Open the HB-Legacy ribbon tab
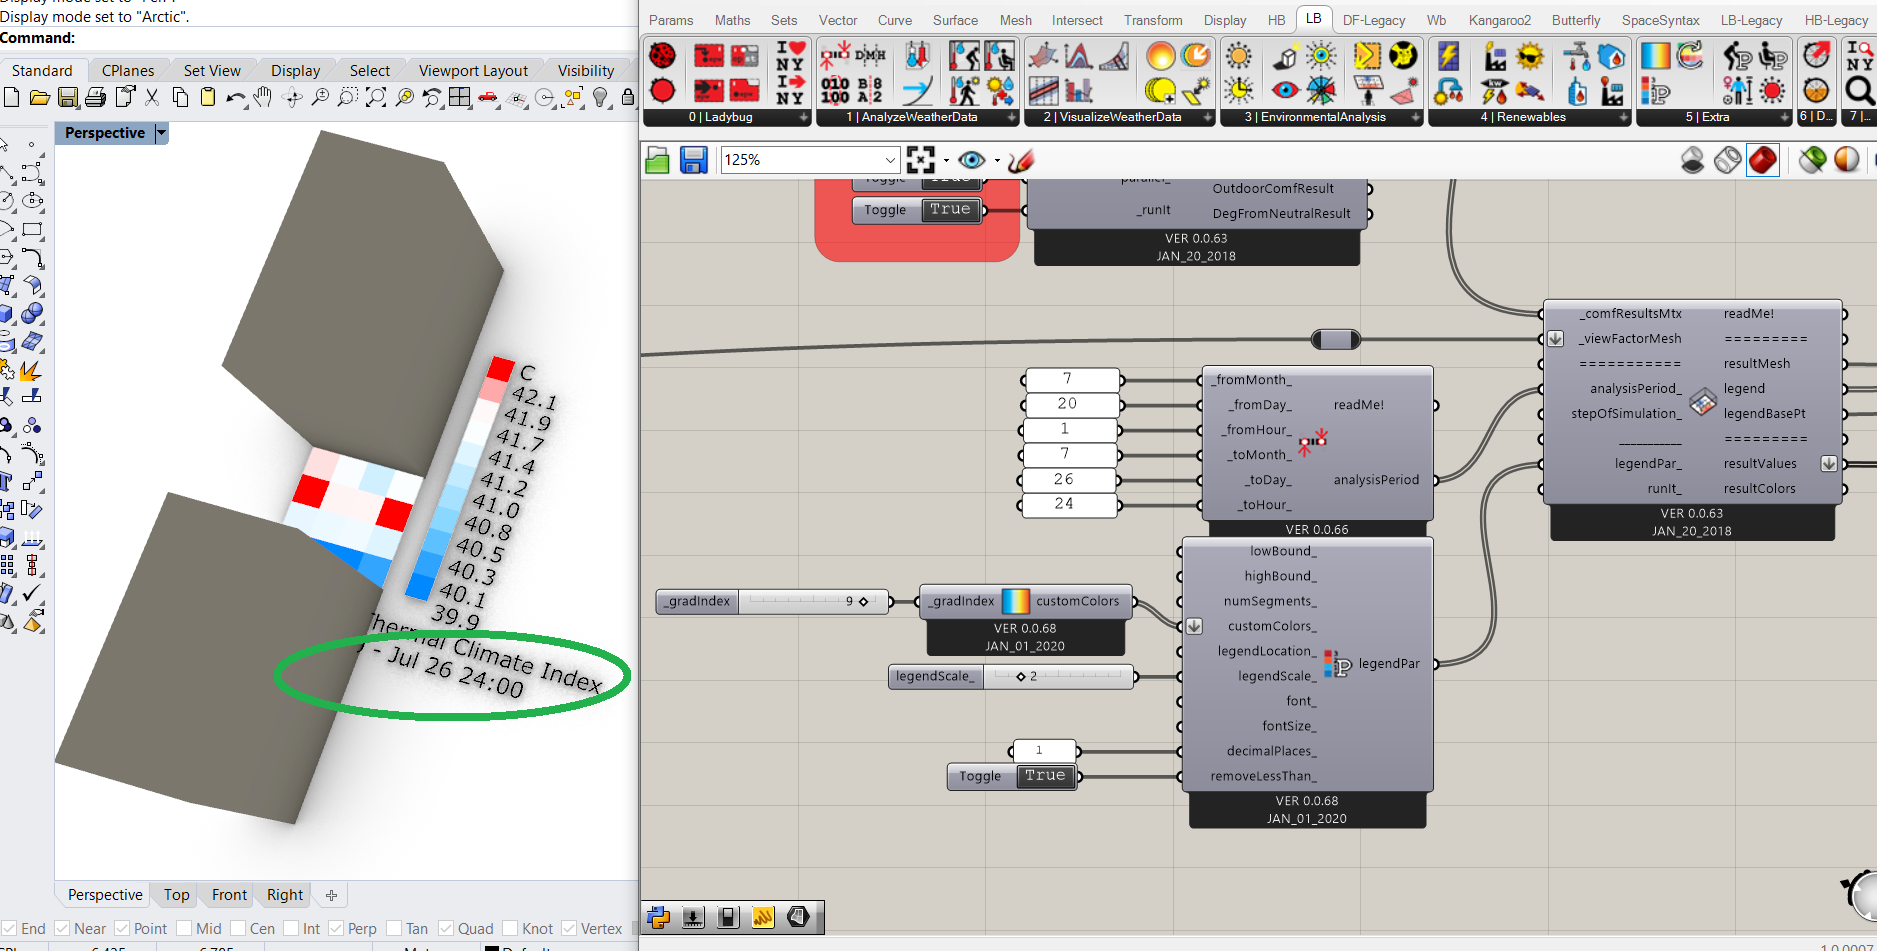This screenshot has height=951, width=1877. [x=1836, y=20]
